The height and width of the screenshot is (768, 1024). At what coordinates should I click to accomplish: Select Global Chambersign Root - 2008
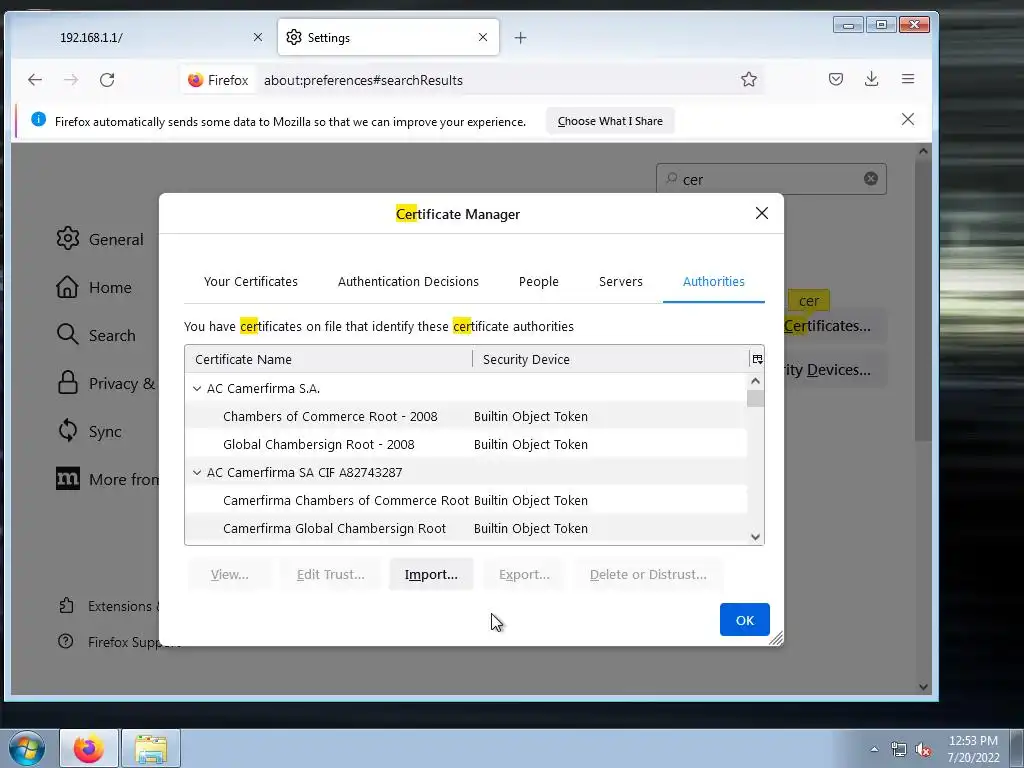click(466, 444)
